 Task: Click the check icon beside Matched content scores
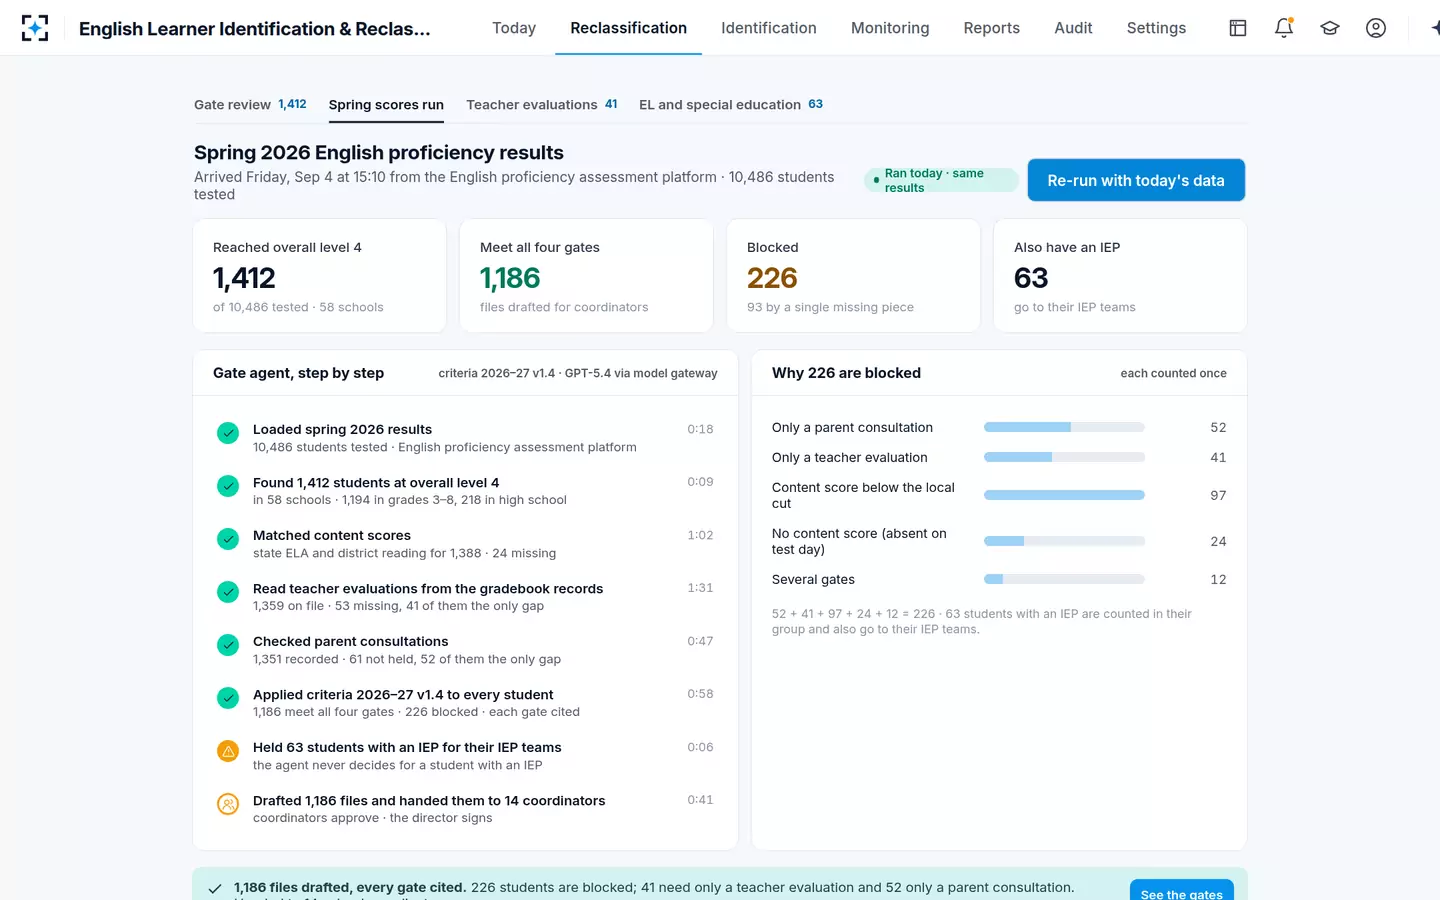[x=228, y=539]
